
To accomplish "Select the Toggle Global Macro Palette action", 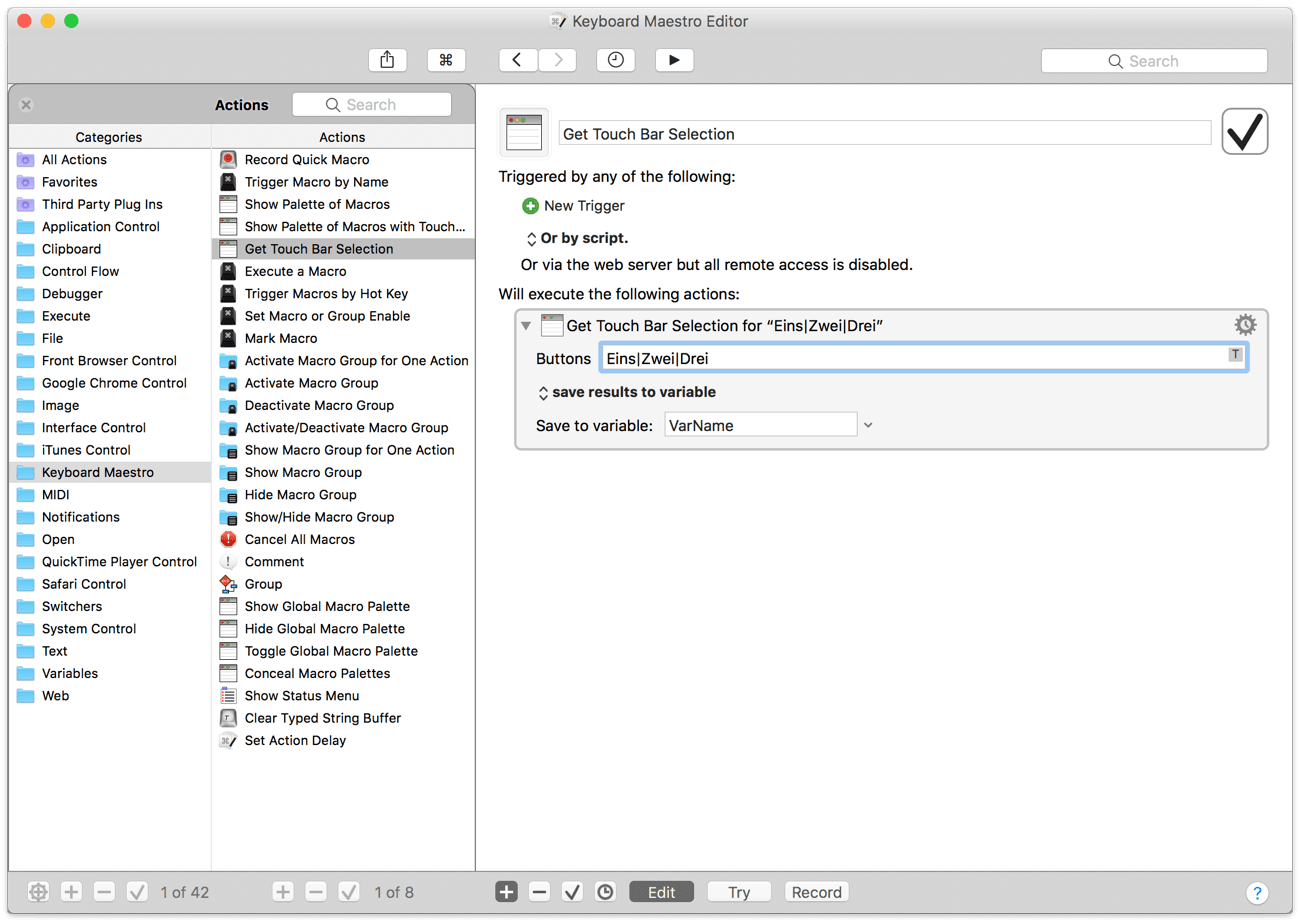I will click(x=343, y=651).
